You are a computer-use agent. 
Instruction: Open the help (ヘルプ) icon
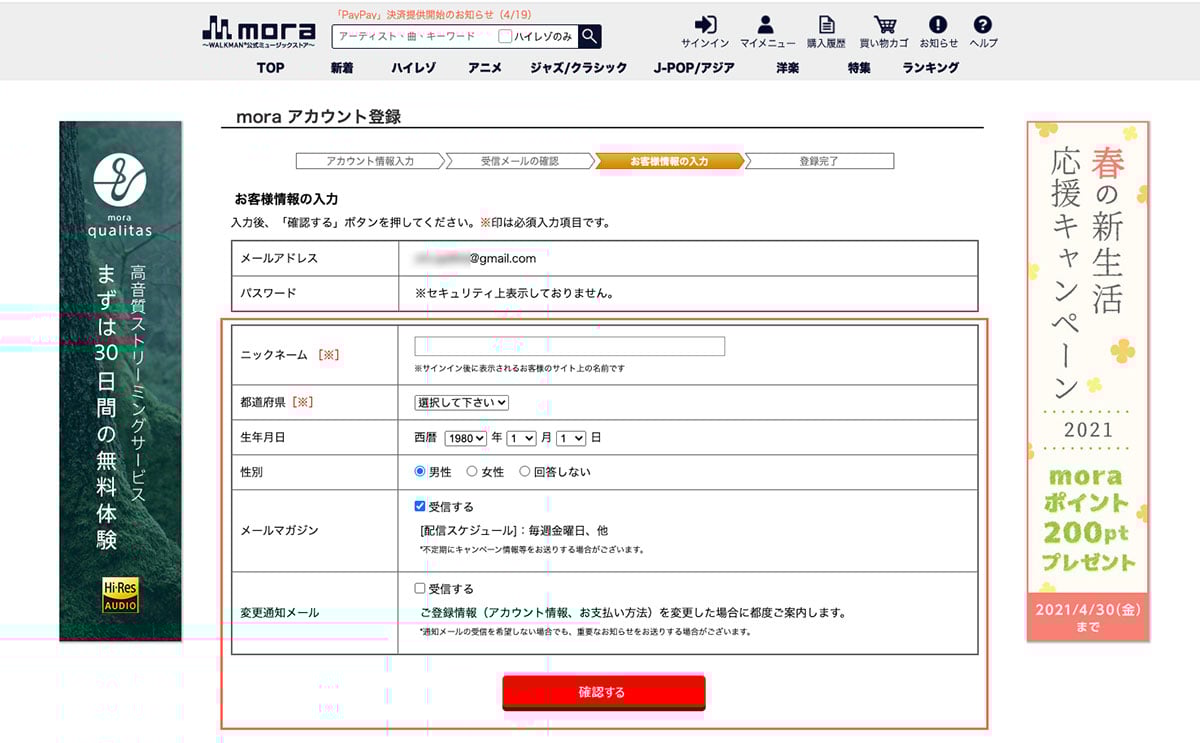(x=983, y=31)
